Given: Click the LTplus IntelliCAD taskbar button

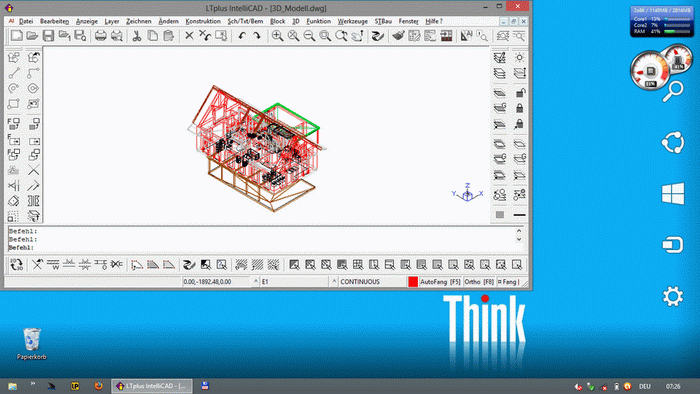Looking at the screenshot, I should pos(152,386).
